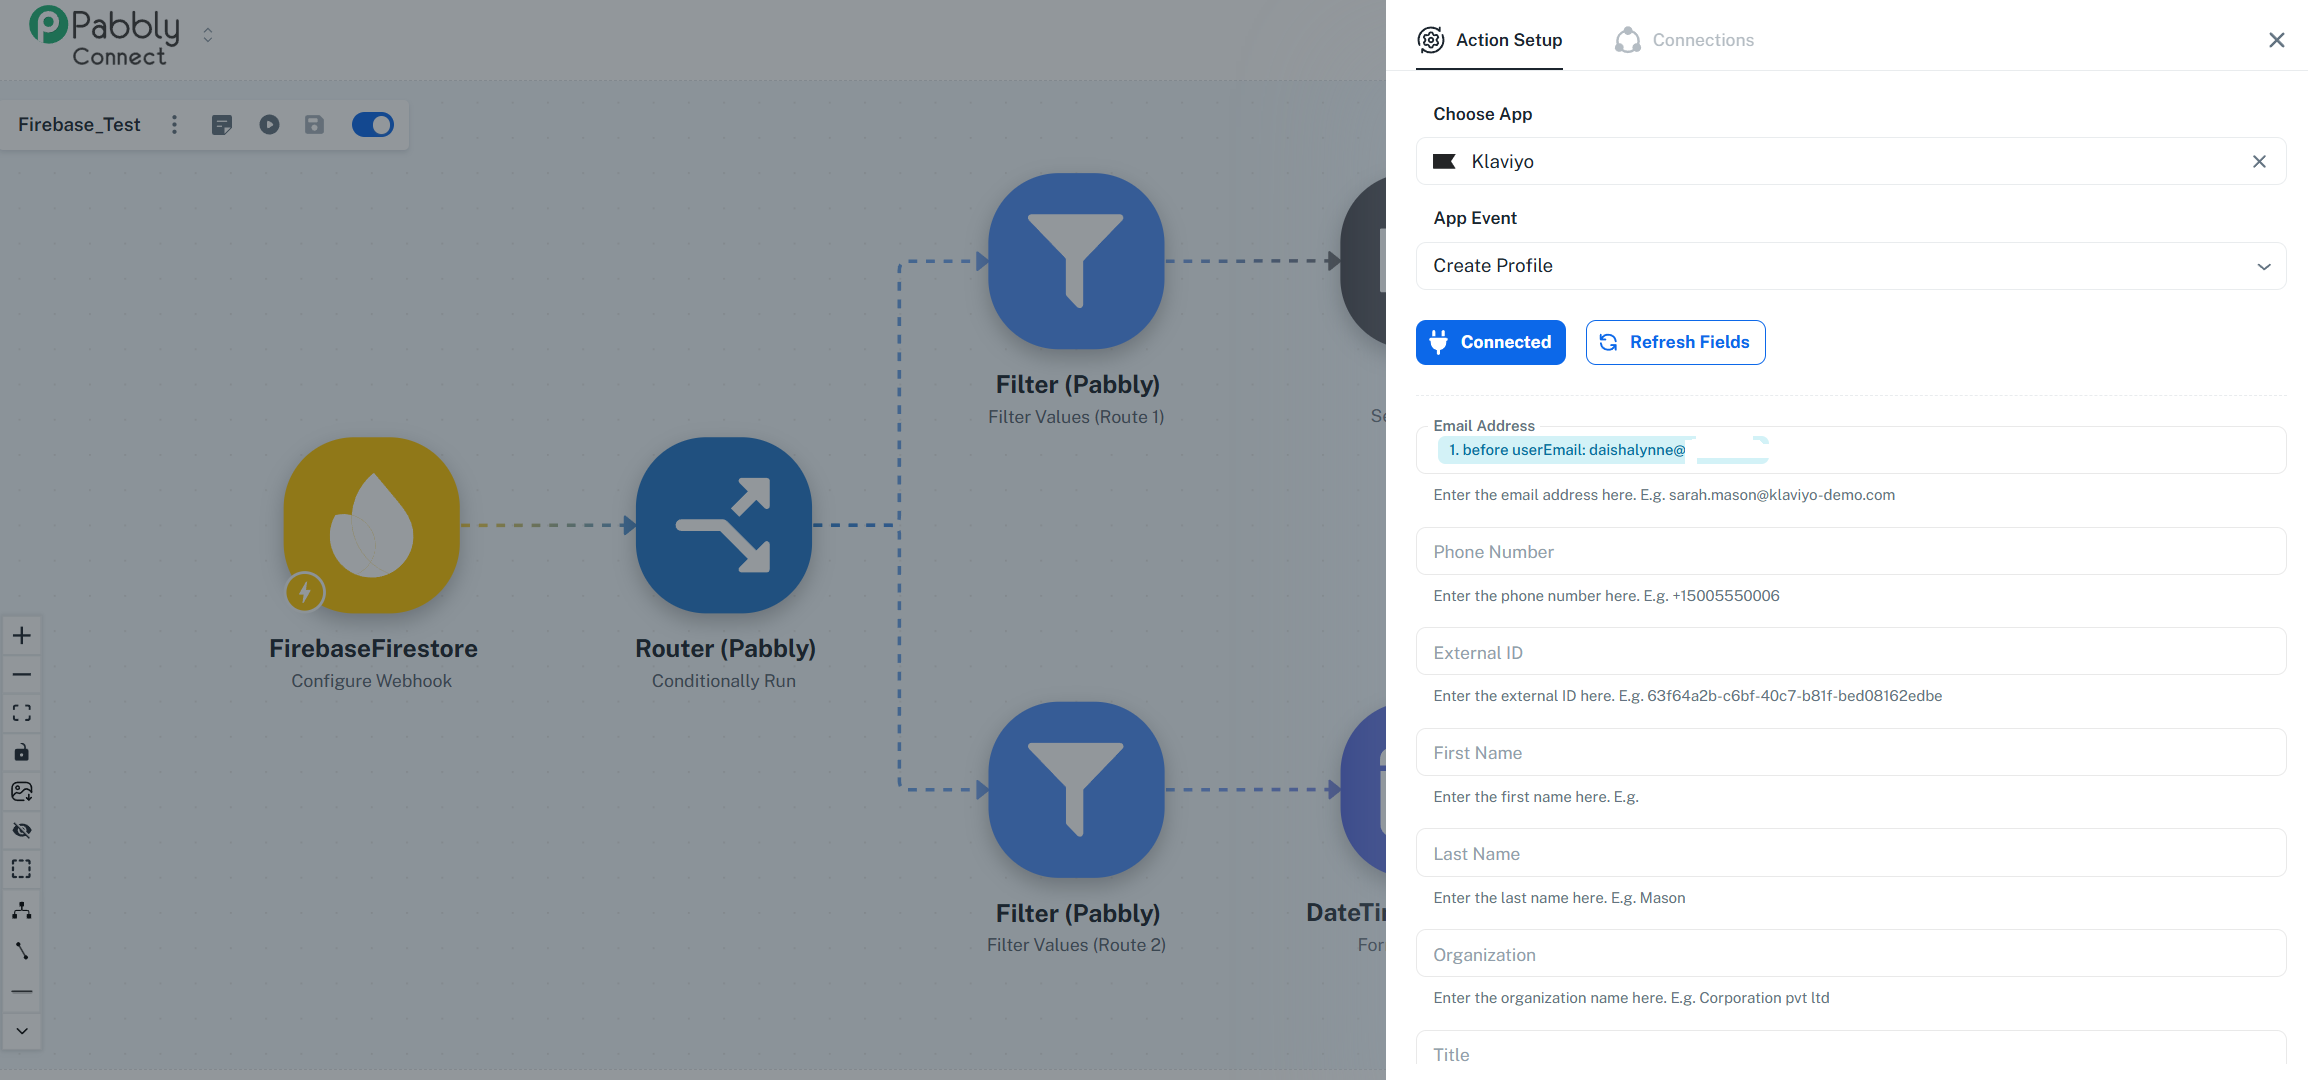Open the Filter node for Route 1

1076,261
